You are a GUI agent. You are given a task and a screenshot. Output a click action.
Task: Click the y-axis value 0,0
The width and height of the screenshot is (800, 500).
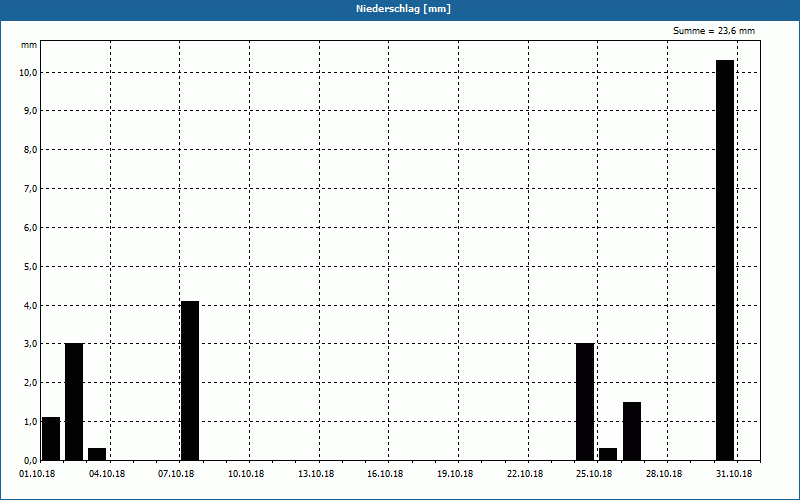[31, 460]
